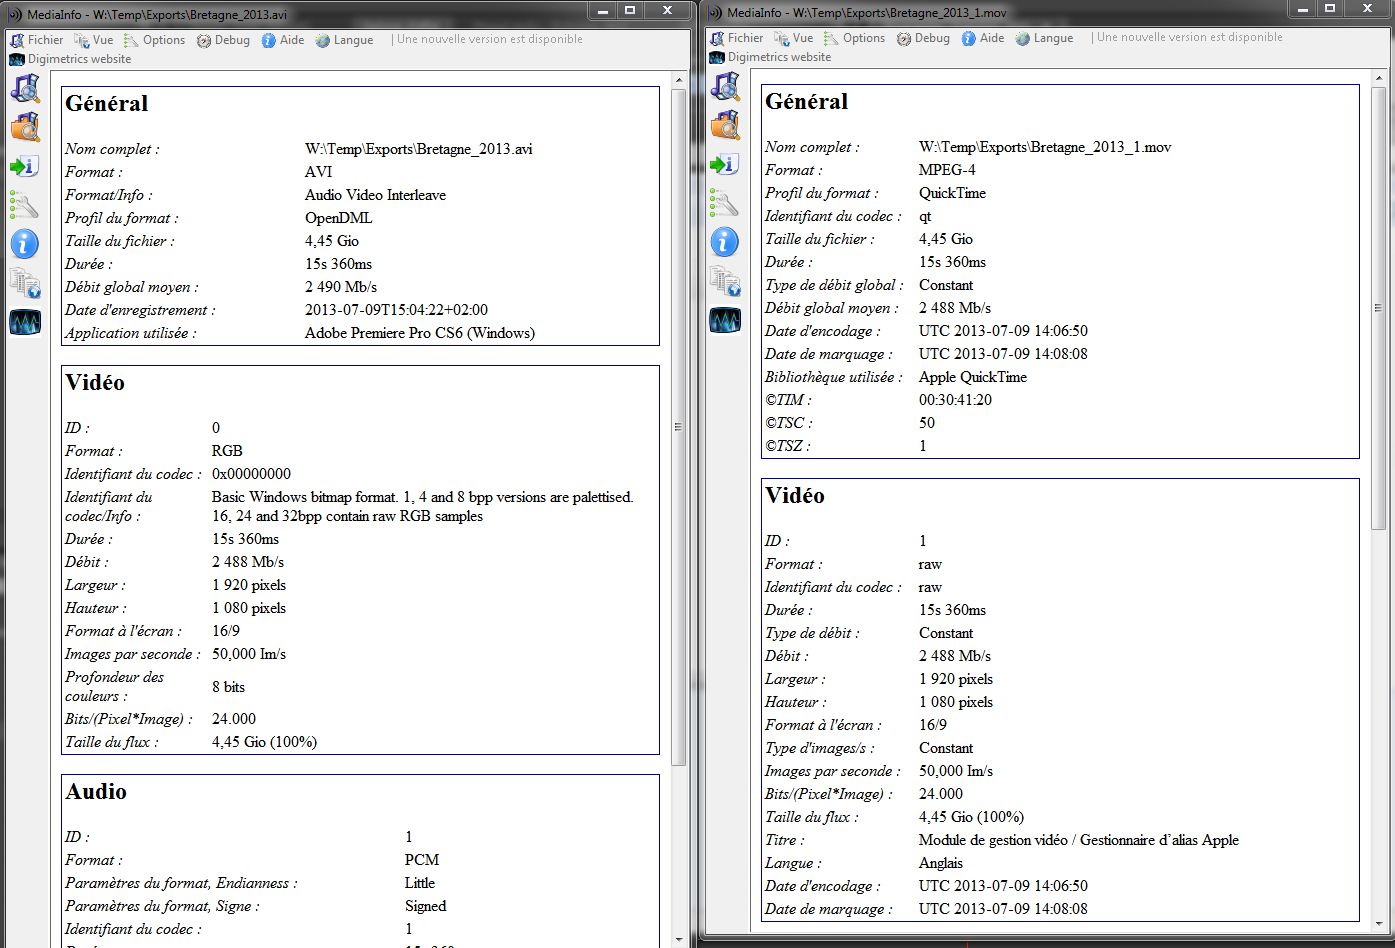
Task: Click scrollbar thumb in left .avi window
Action: (x=678, y=427)
